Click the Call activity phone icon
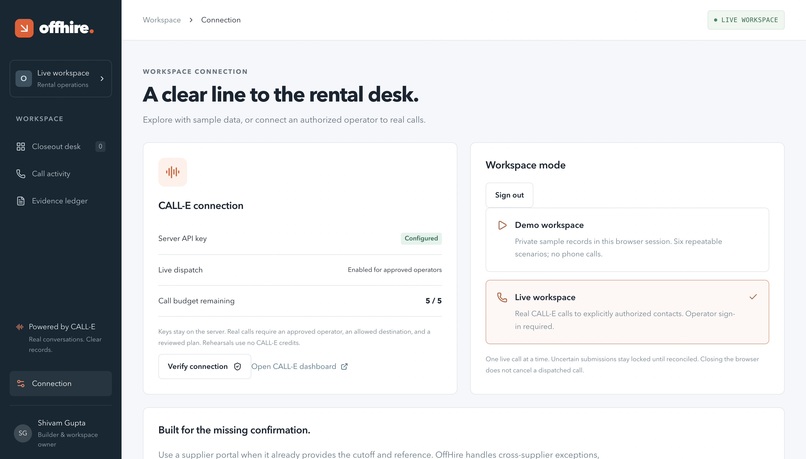 21,174
